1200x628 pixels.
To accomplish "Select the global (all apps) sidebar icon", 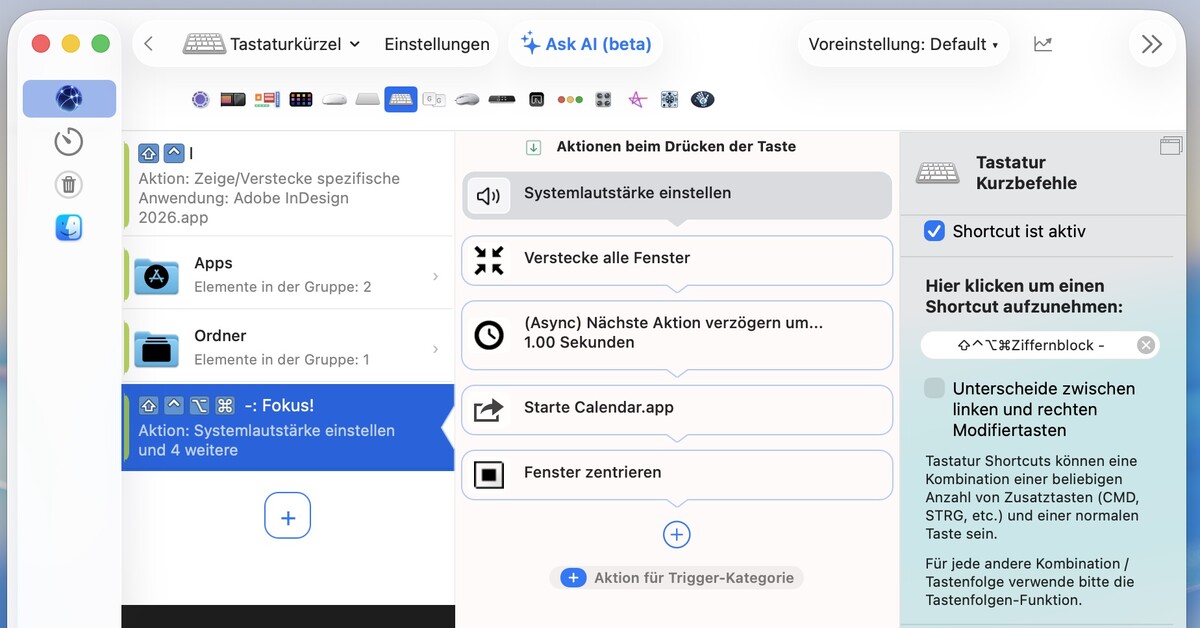I will [69, 99].
